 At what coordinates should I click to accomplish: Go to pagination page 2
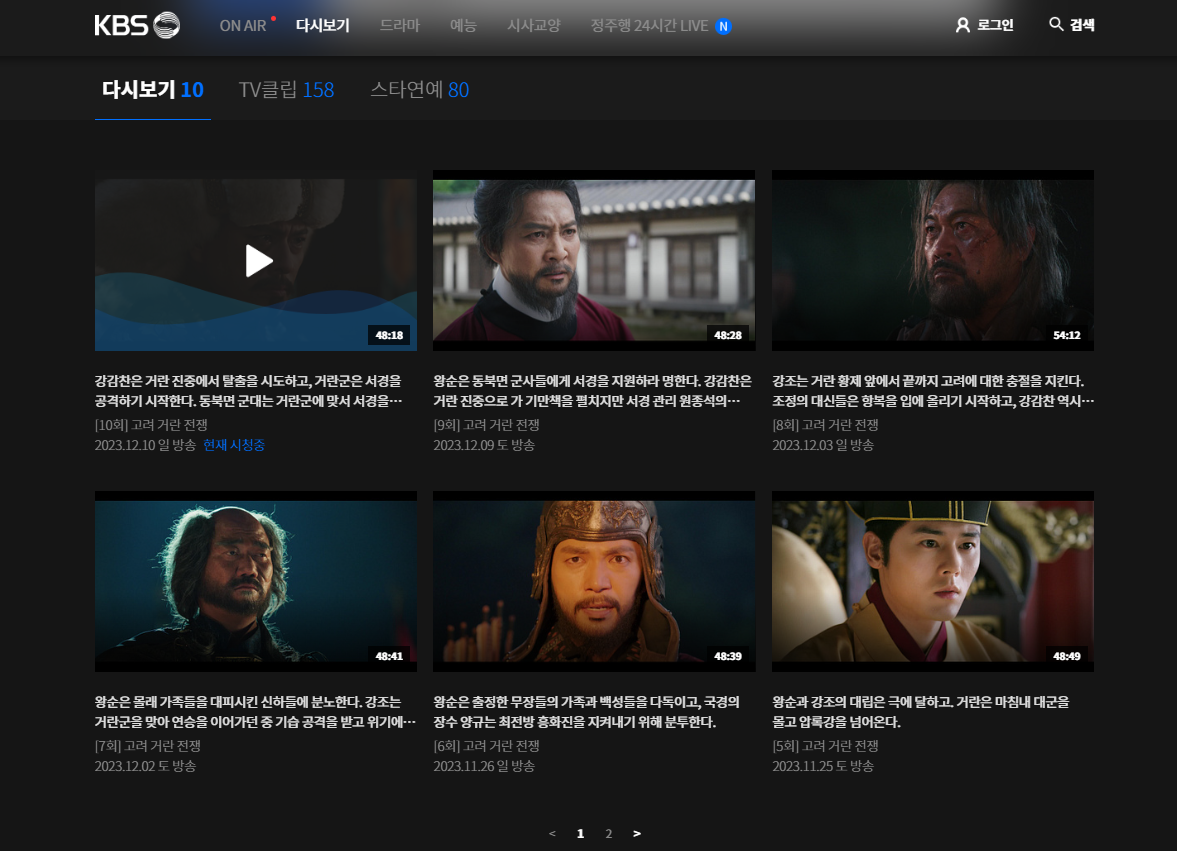(x=609, y=834)
